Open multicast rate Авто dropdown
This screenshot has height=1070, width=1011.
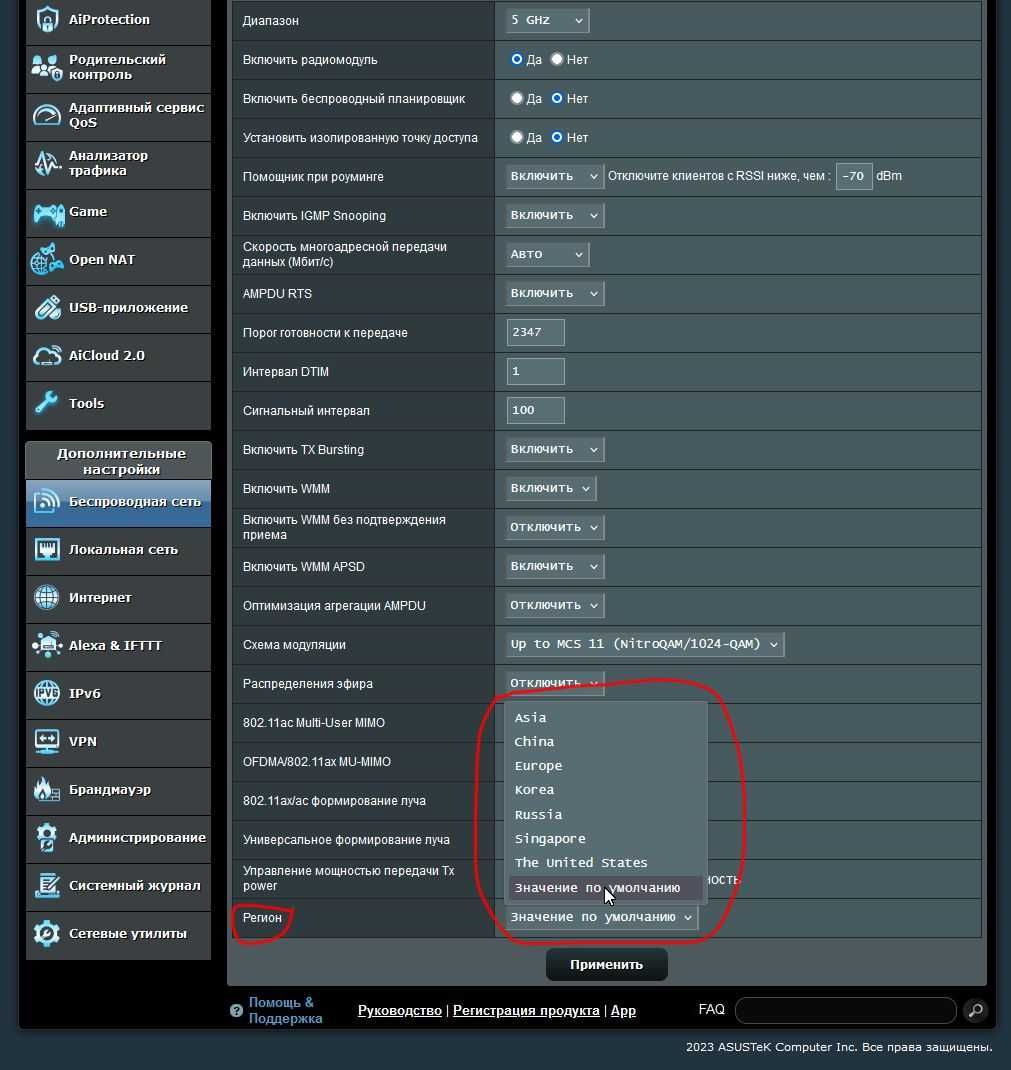pos(547,254)
